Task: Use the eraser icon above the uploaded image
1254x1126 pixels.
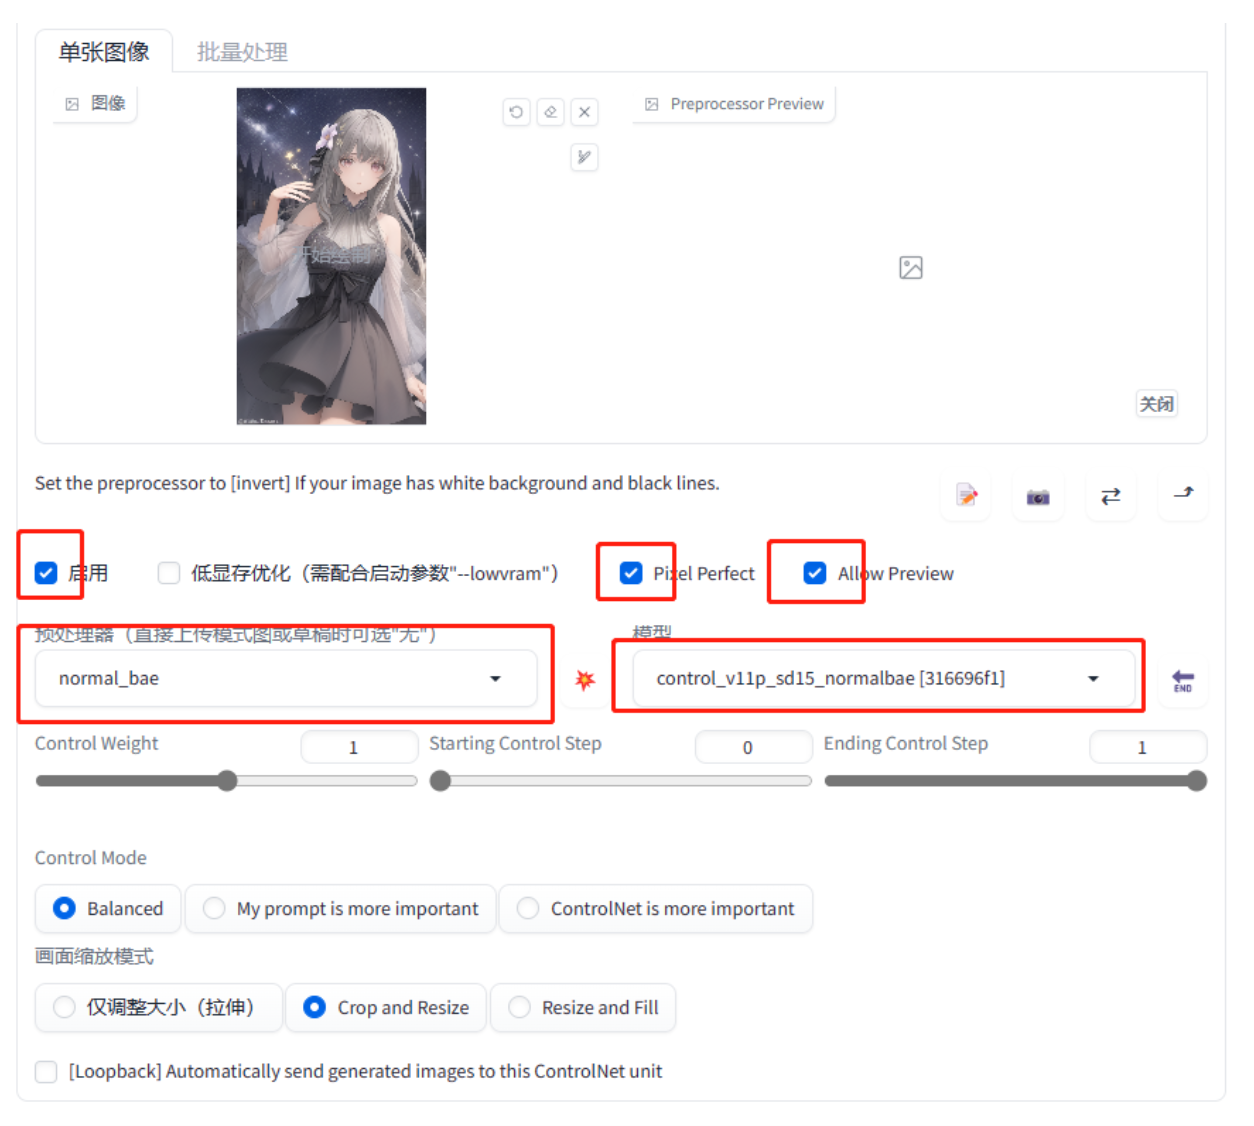Action: coord(550,112)
